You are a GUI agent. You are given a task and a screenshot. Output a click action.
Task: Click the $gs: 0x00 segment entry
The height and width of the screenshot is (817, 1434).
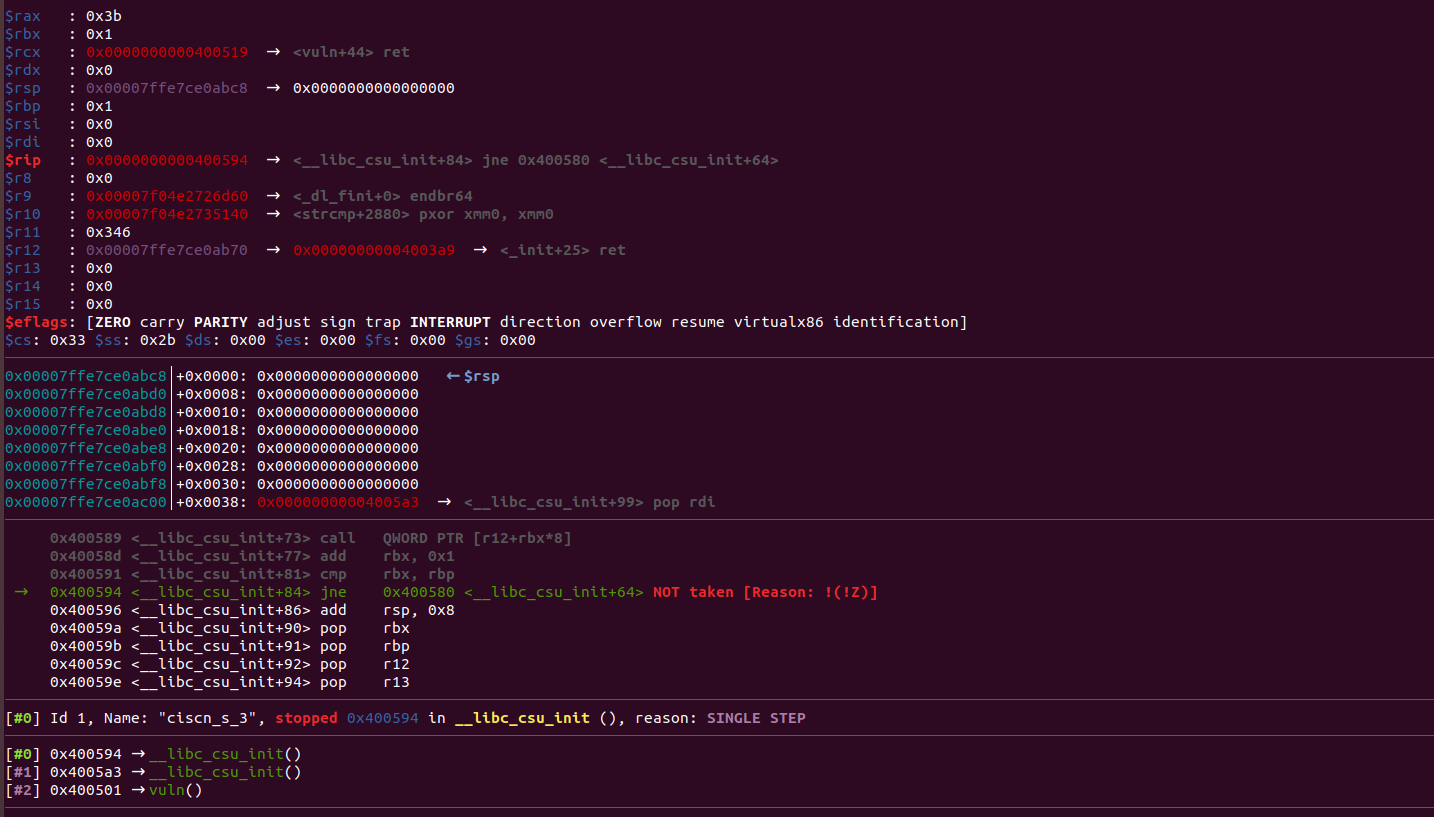(x=495, y=340)
